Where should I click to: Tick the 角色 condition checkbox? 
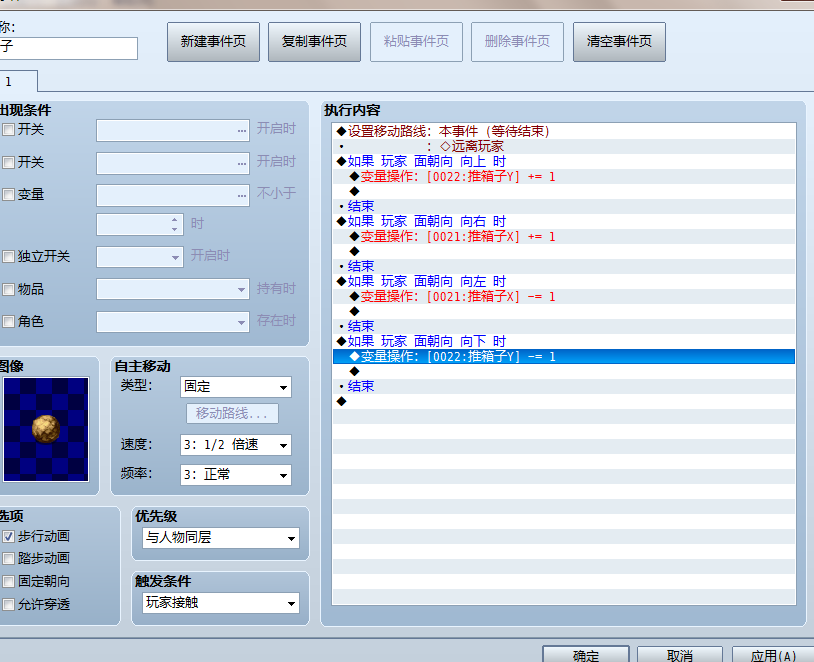pyautogui.click(x=8, y=321)
